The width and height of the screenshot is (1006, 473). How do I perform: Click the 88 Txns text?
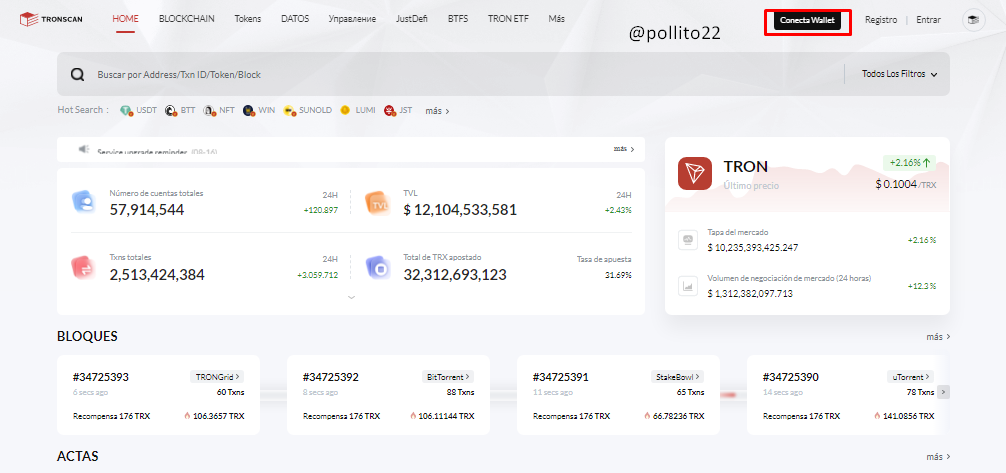coord(461,392)
